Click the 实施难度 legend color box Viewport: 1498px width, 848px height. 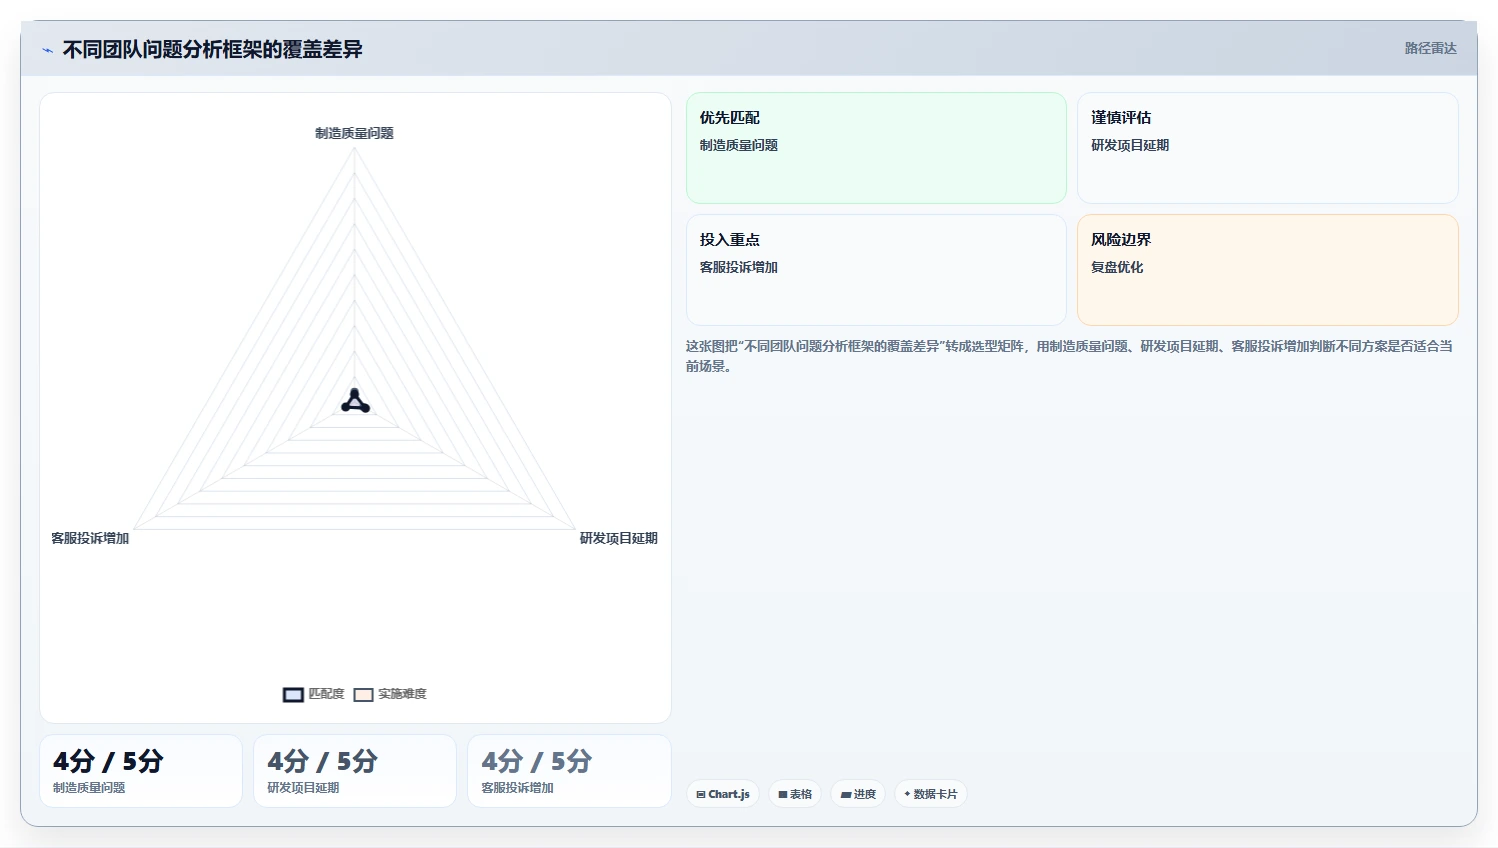point(363,695)
